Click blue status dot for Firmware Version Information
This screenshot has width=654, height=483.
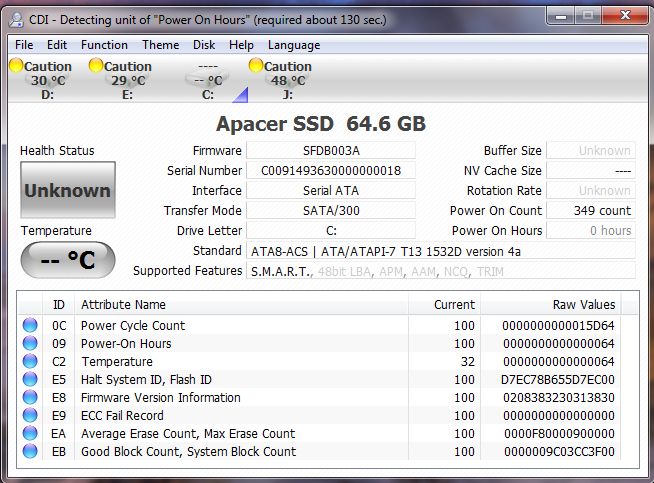click(x=30, y=397)
